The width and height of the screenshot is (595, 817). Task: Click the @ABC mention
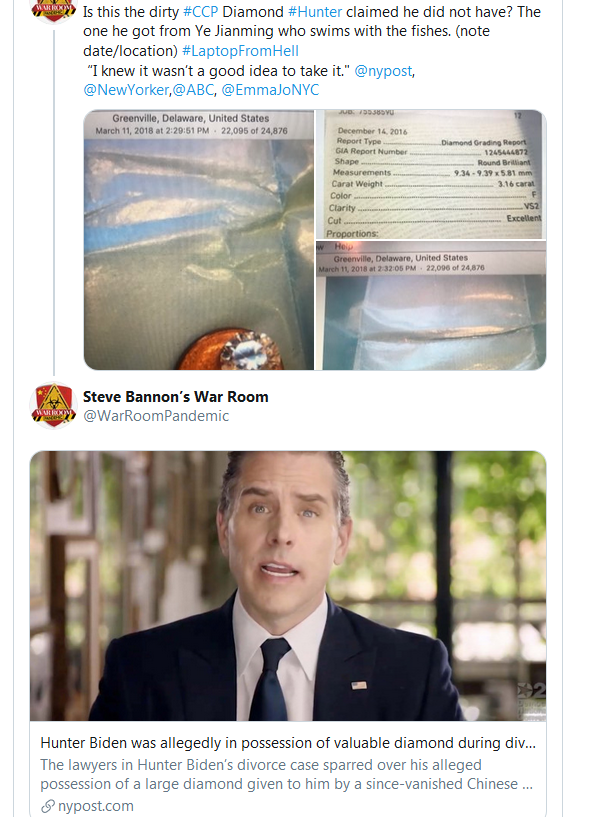pos(193,90)
